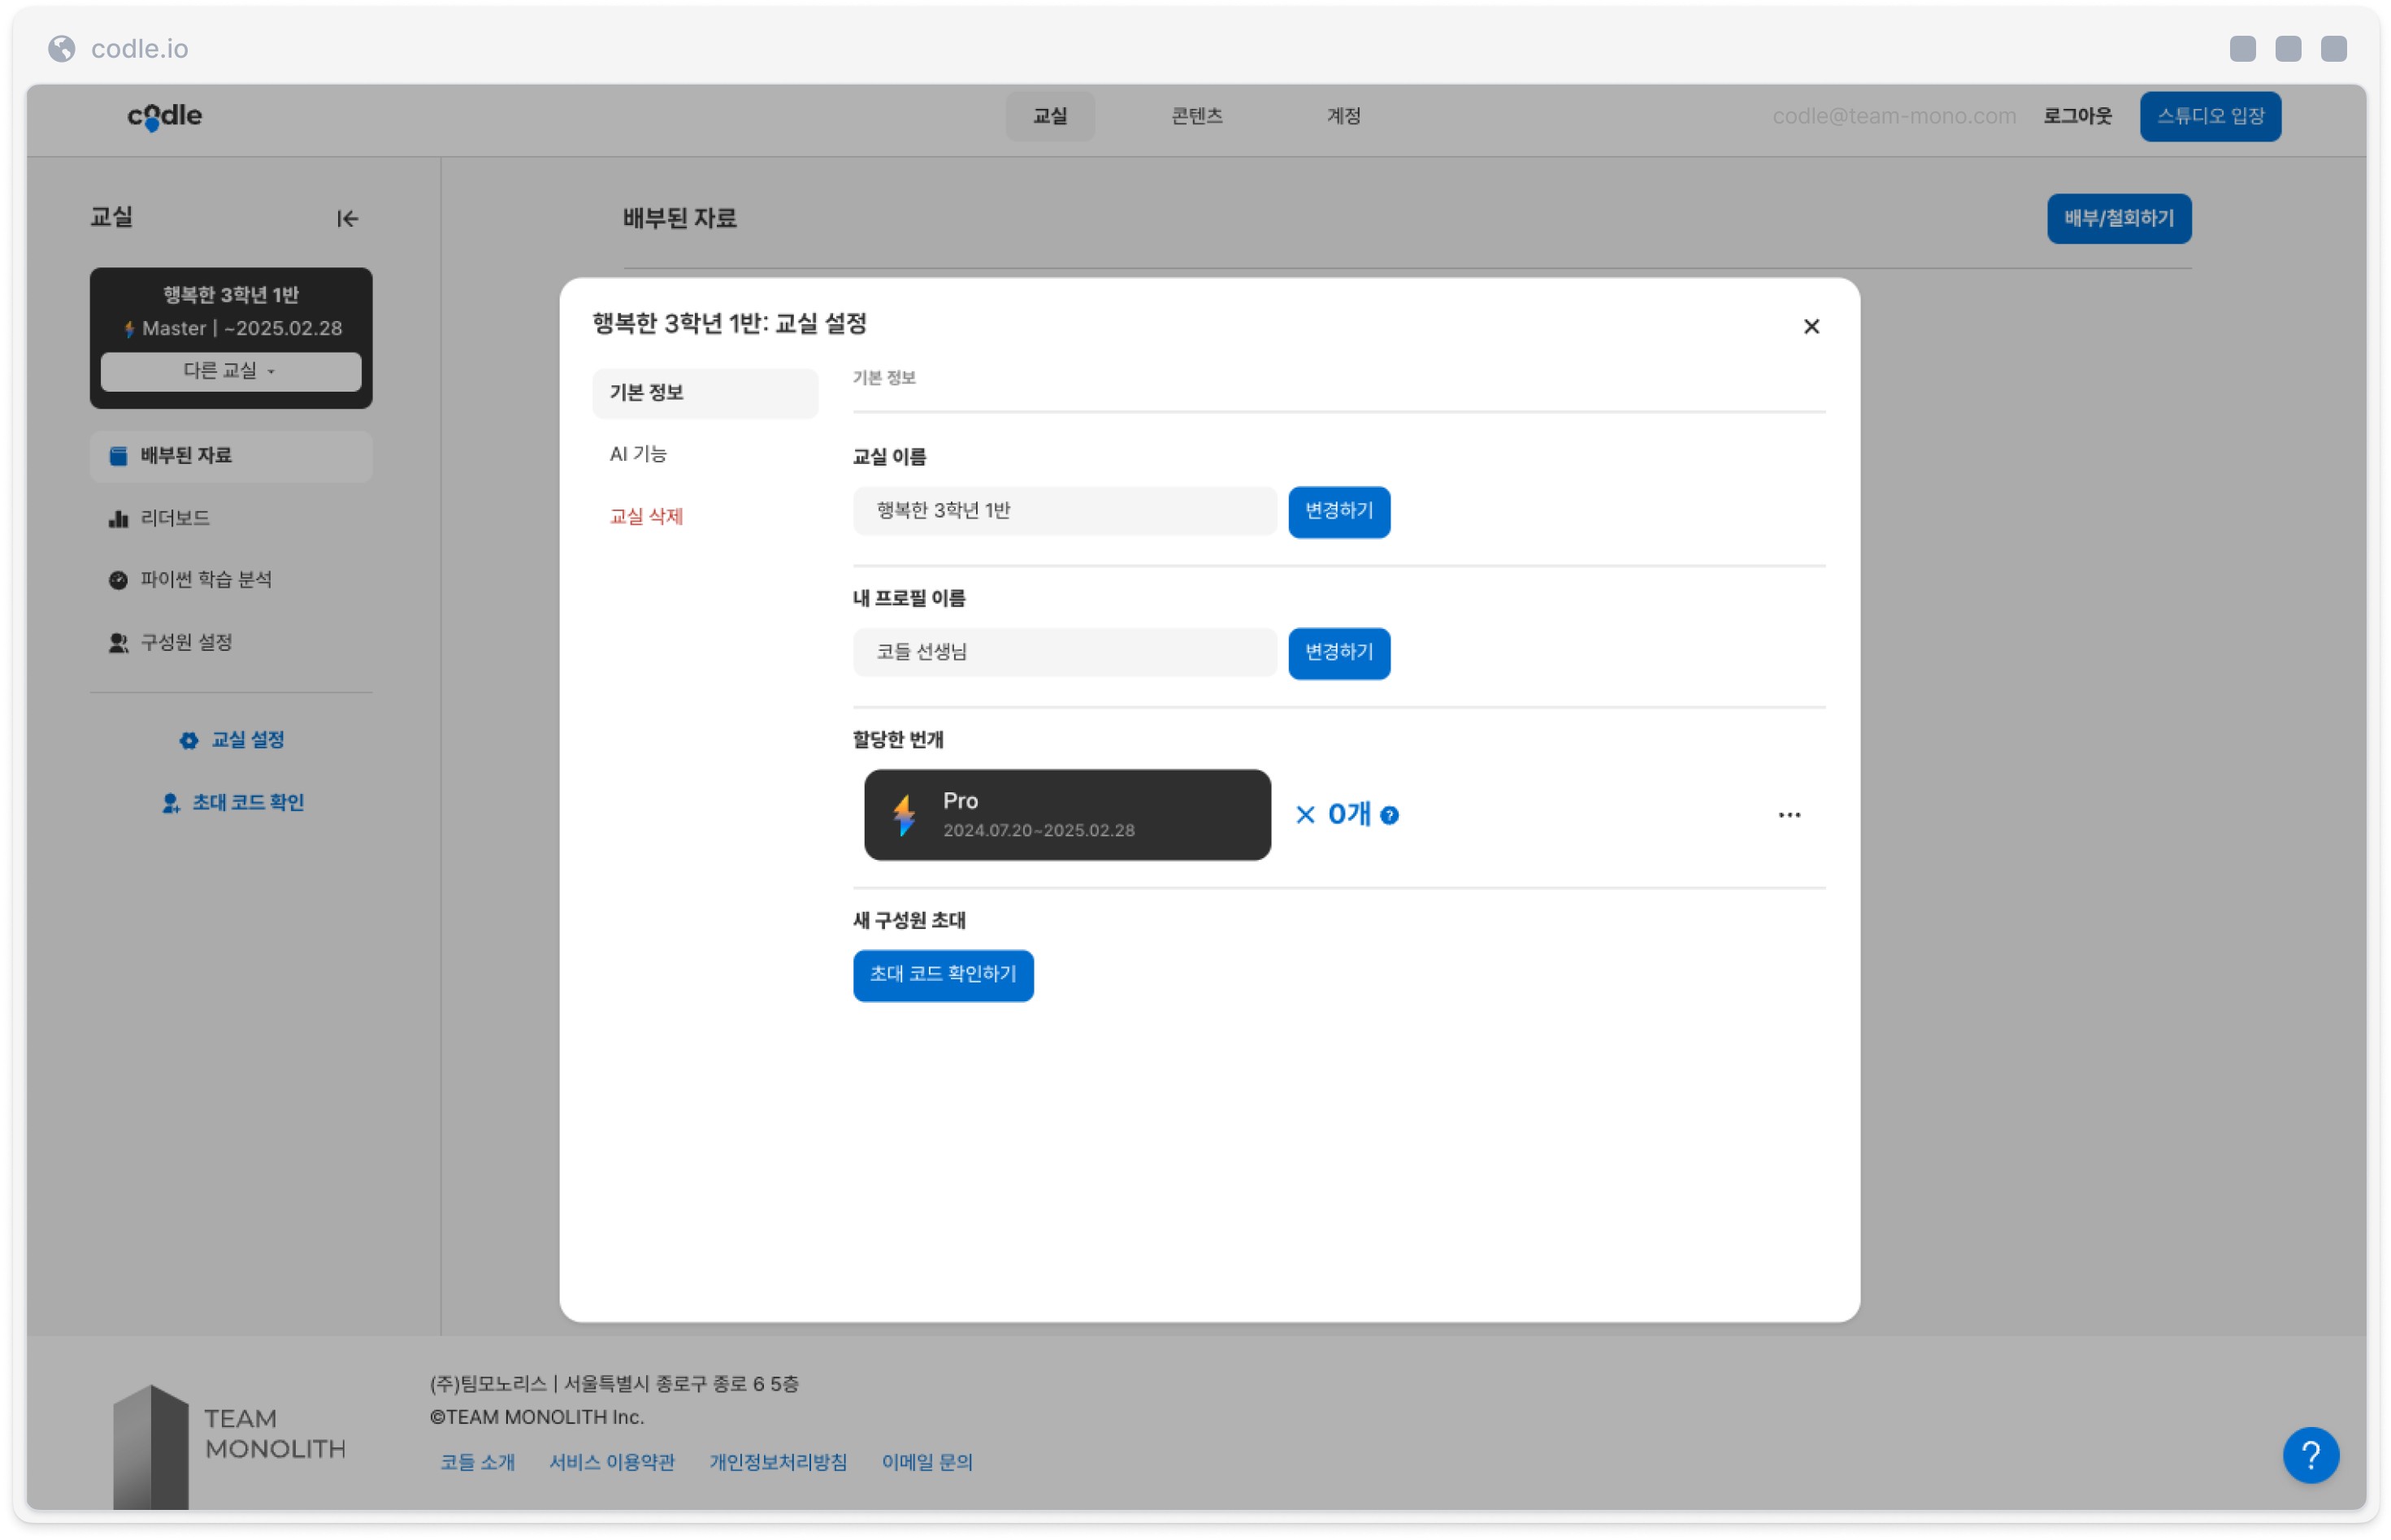Click the gear icon for 교실 설정
Screen dimensions: 2391x1540
(188, 740)
